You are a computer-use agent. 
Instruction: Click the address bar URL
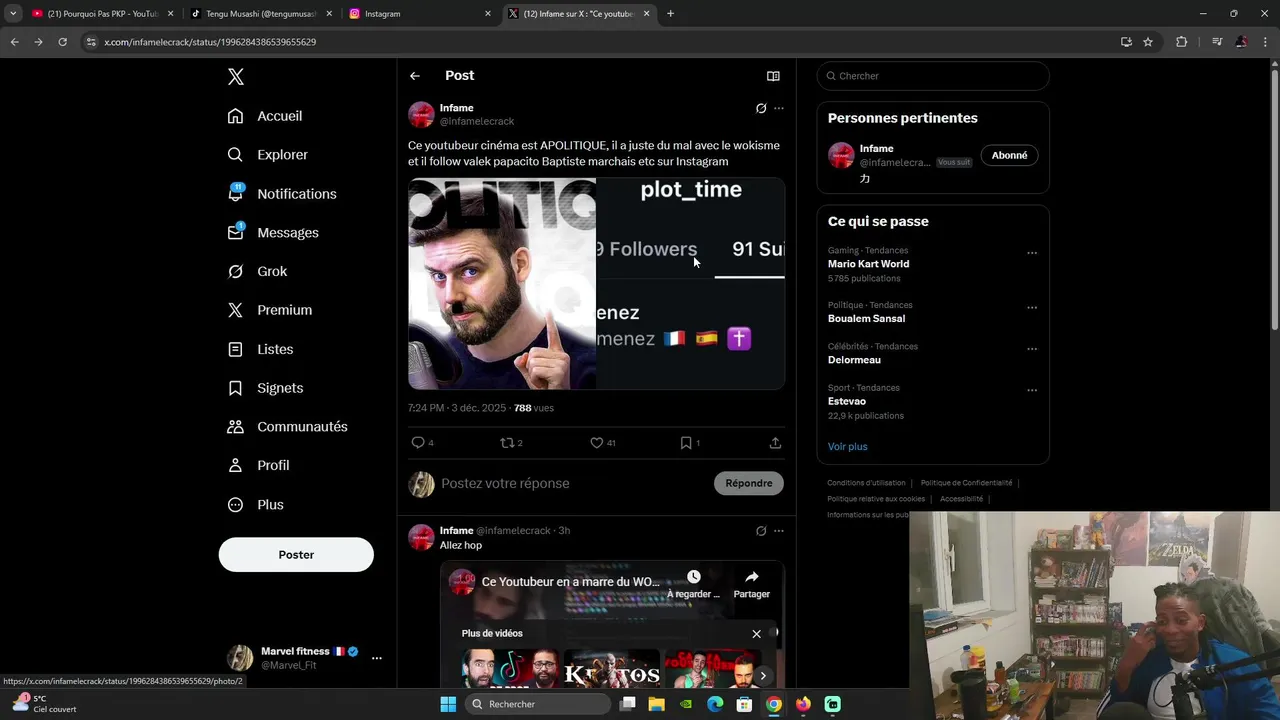point(210,42)
